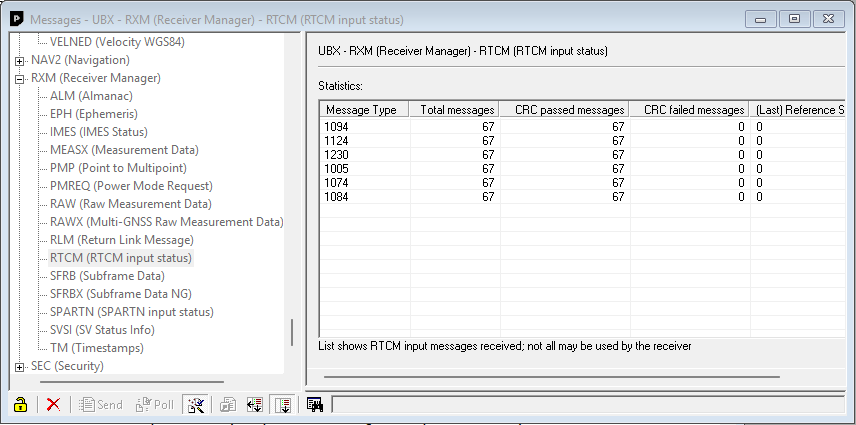This screenshot has height=425, width=856.
Task: Select message type 1074 row
Action: pyautogui.click(x=582, y=183)
